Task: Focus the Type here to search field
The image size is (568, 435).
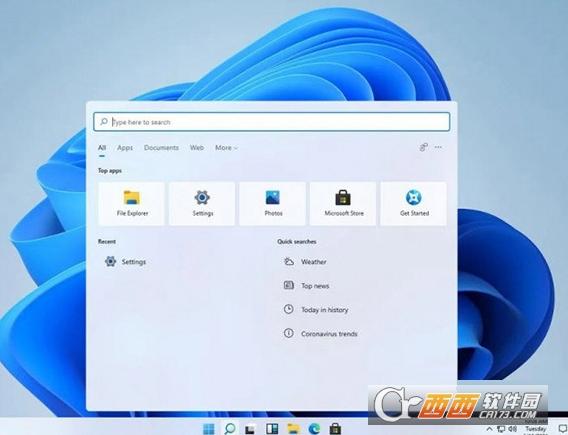Action: [x=272, y=122]
